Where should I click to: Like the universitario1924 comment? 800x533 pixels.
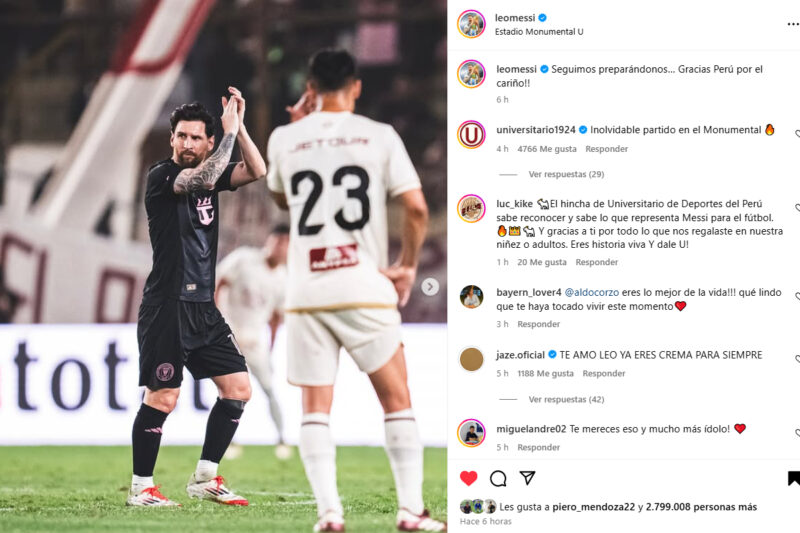797,134
